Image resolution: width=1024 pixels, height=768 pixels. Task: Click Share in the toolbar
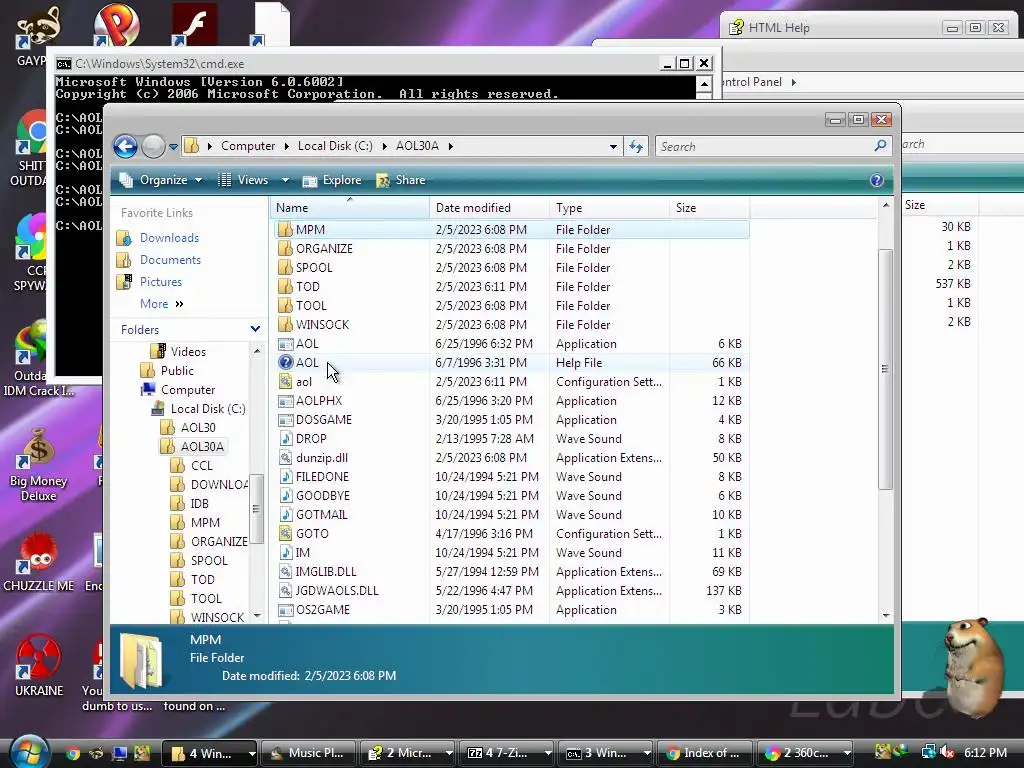401,180
